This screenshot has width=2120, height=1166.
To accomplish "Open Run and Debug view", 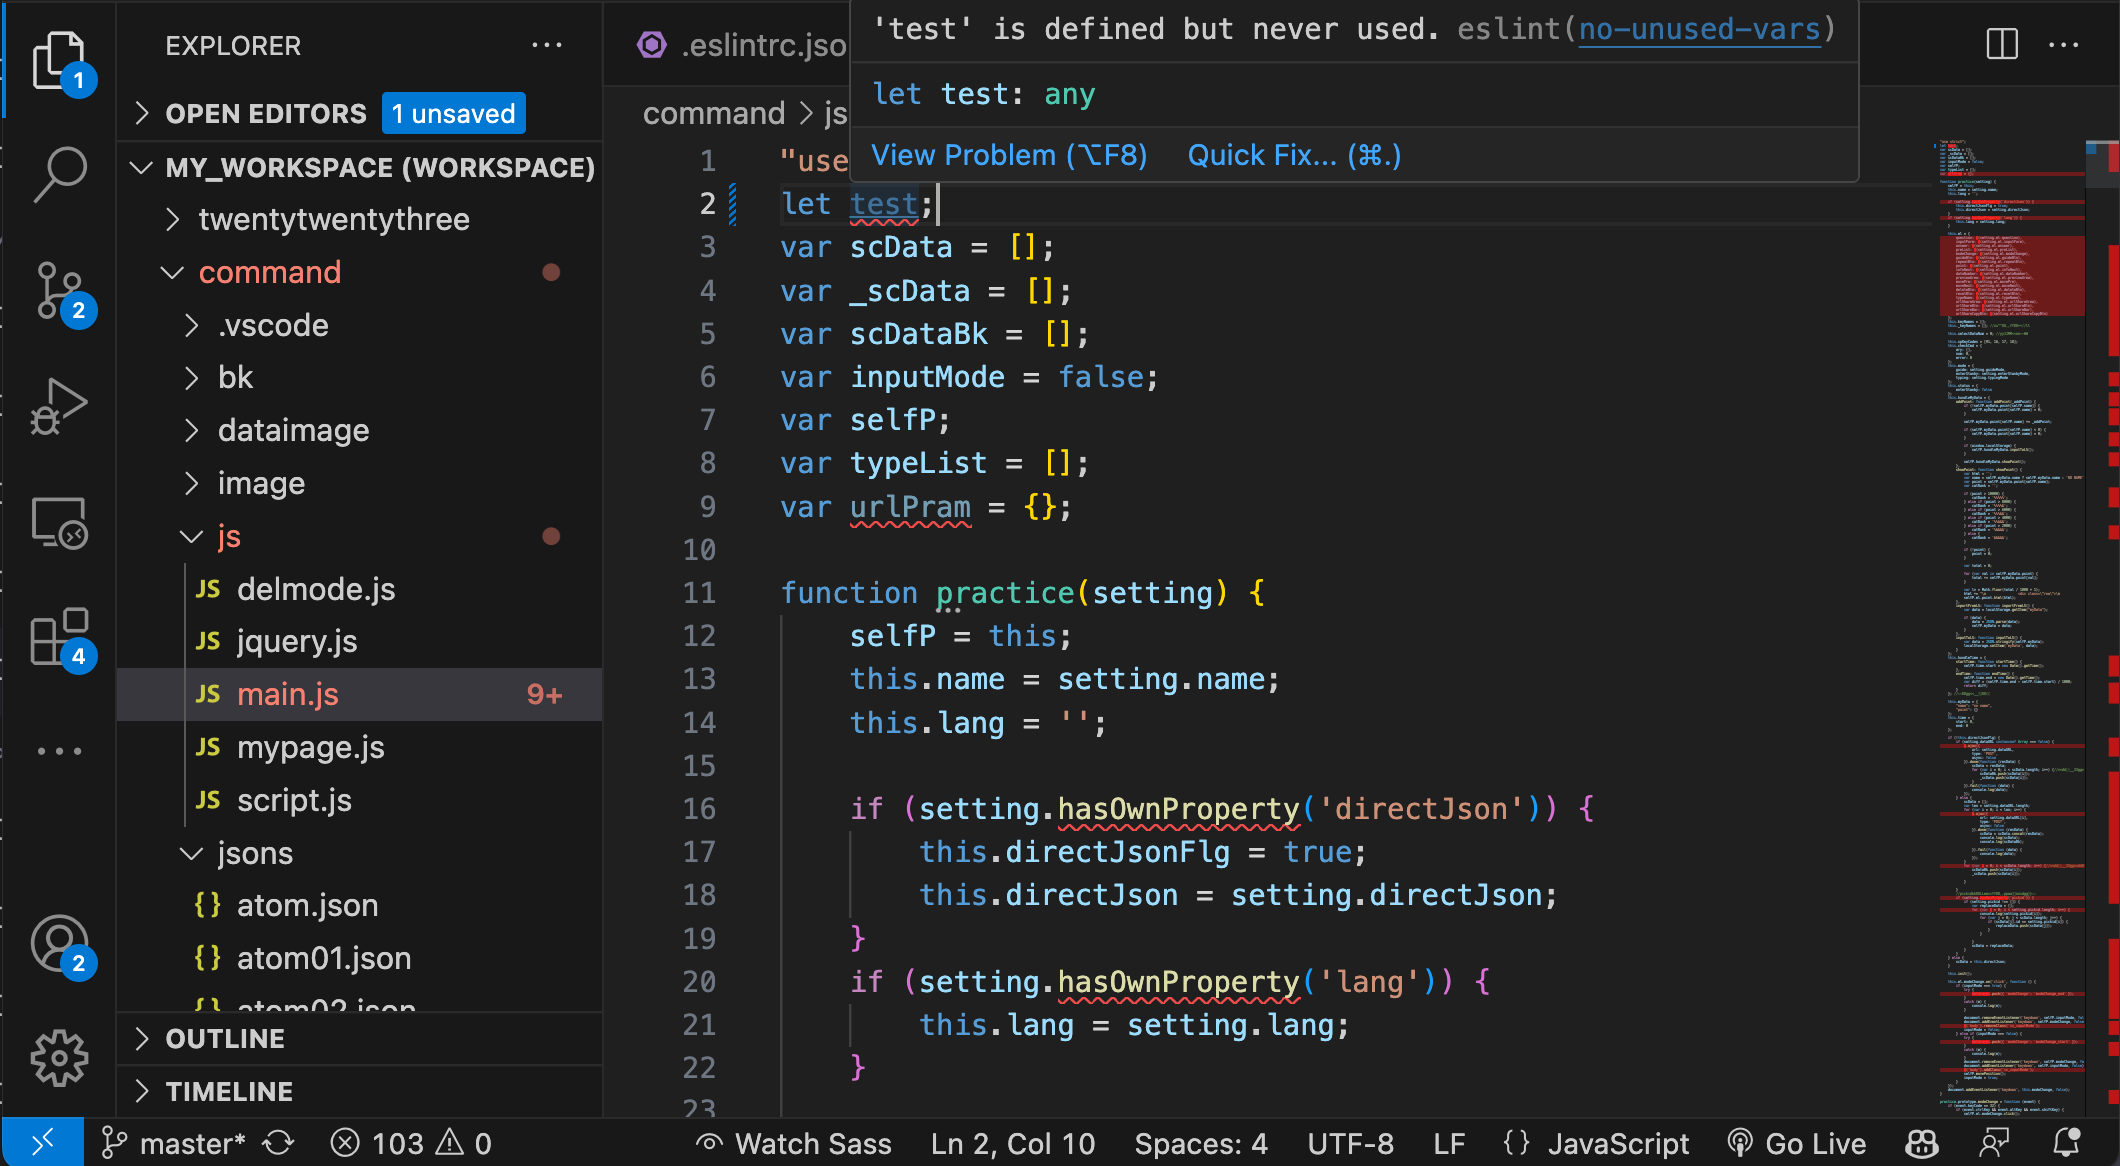I will pyautogui.click(x=60, y=407).
